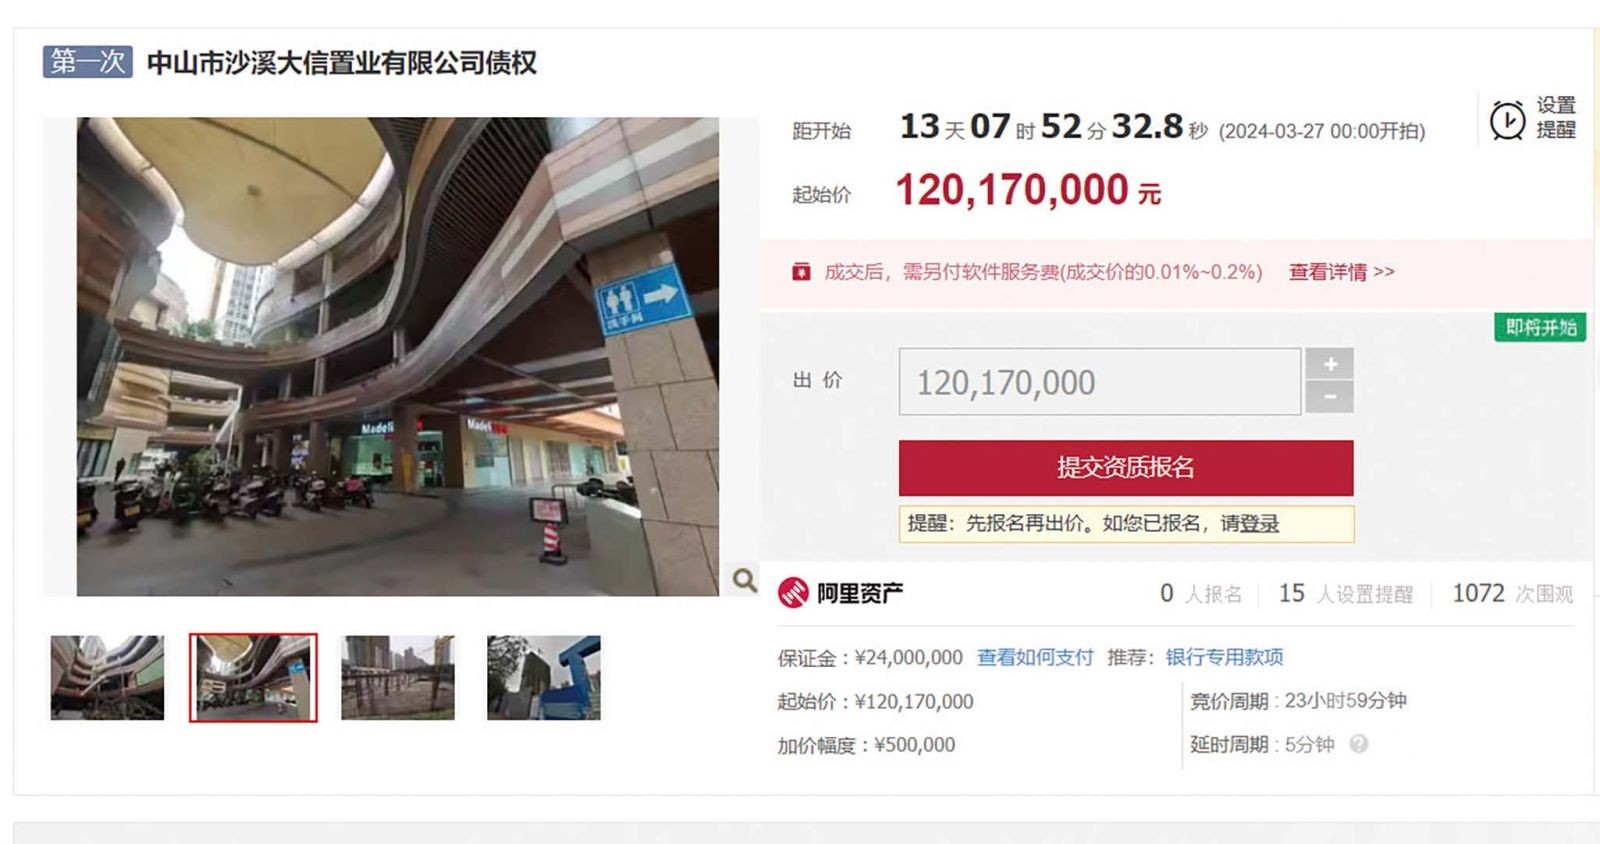Click the 第一次 auction round tag
Image resolution: width=1600 pixels, height=844 pixels.
click(x=88, y=62)
